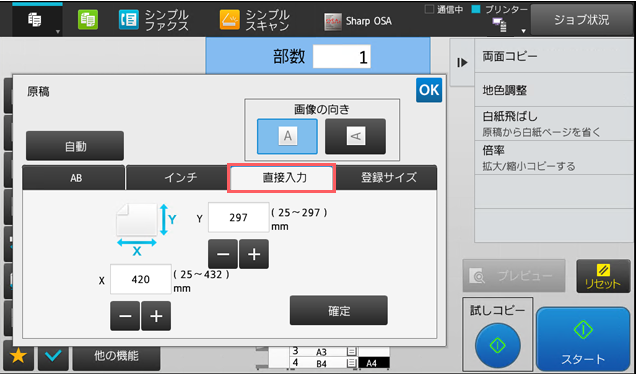Tap the black A4 paper indicator
The height and width of the screenshot is (374, 636).
pyautogui.click(x=374, y=363)
